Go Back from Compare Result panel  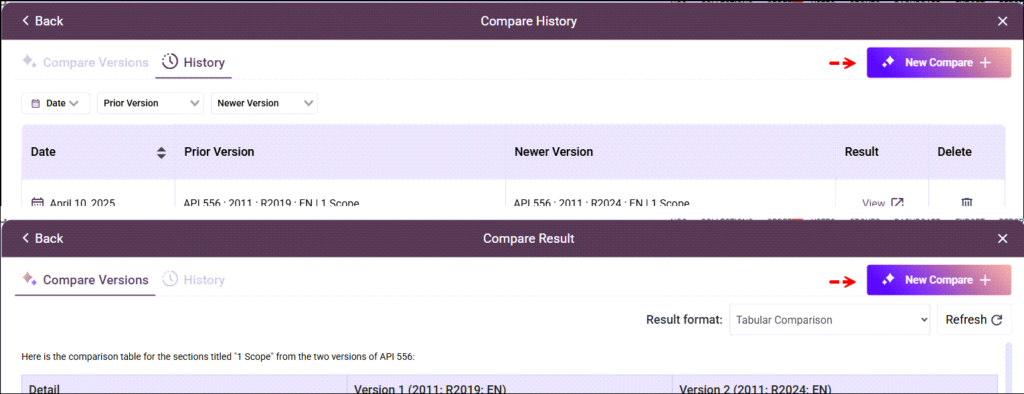coord(42,238)
